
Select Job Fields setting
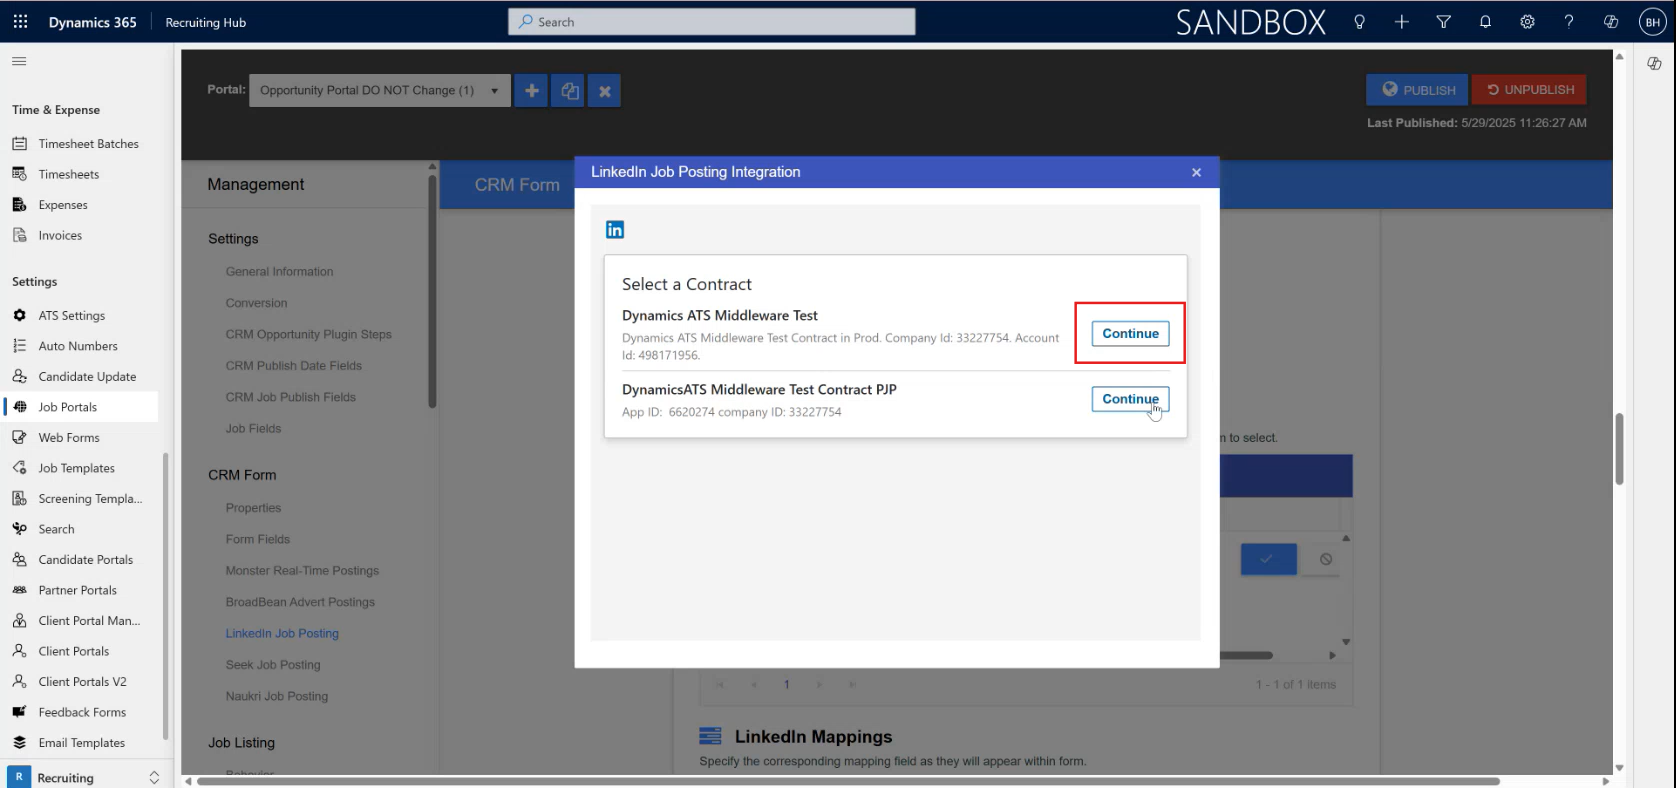(x=253, y=429)
